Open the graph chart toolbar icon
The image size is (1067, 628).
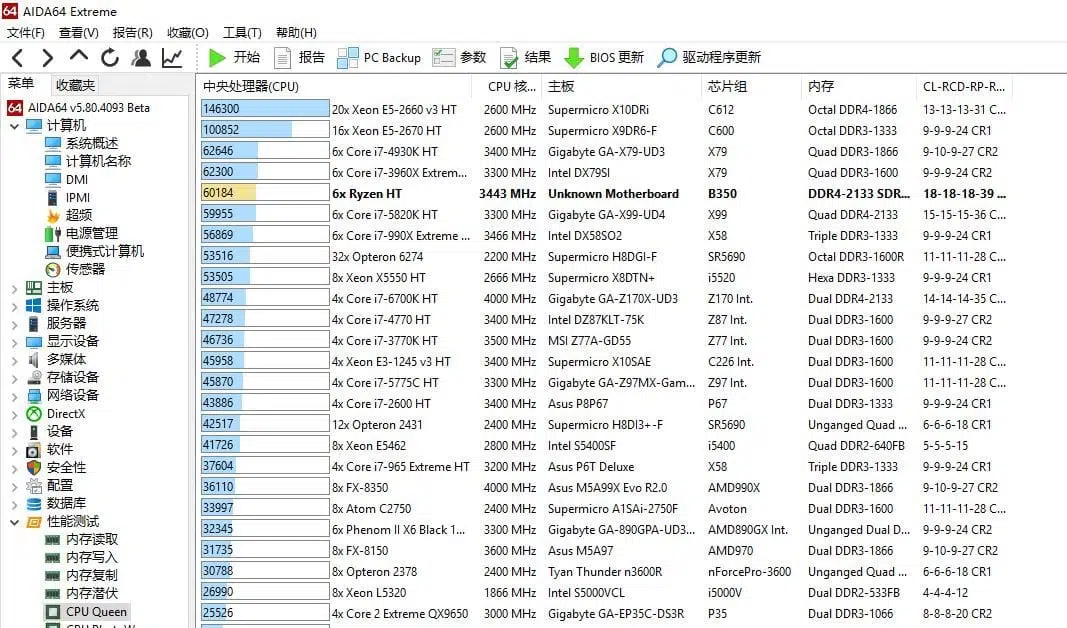(x=172, y=58)
